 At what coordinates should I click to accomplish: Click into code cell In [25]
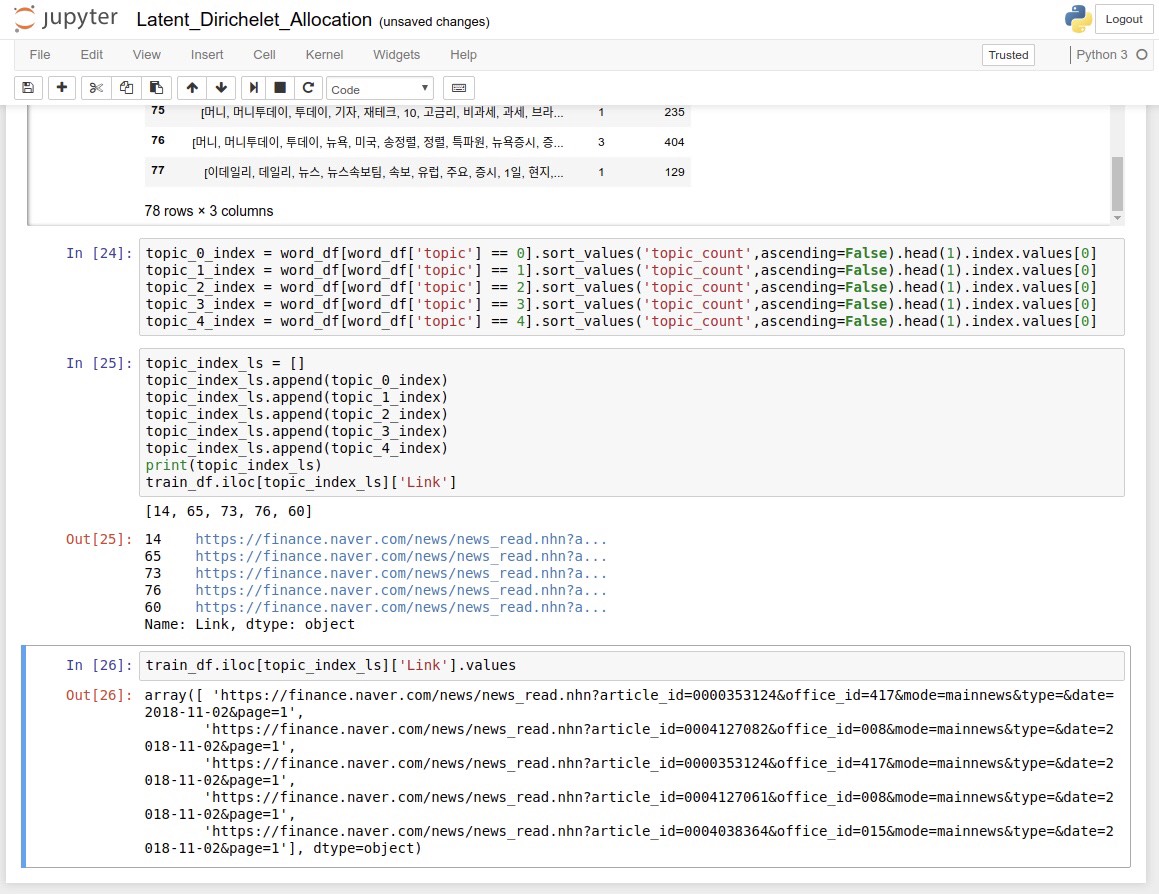(631, 422)
